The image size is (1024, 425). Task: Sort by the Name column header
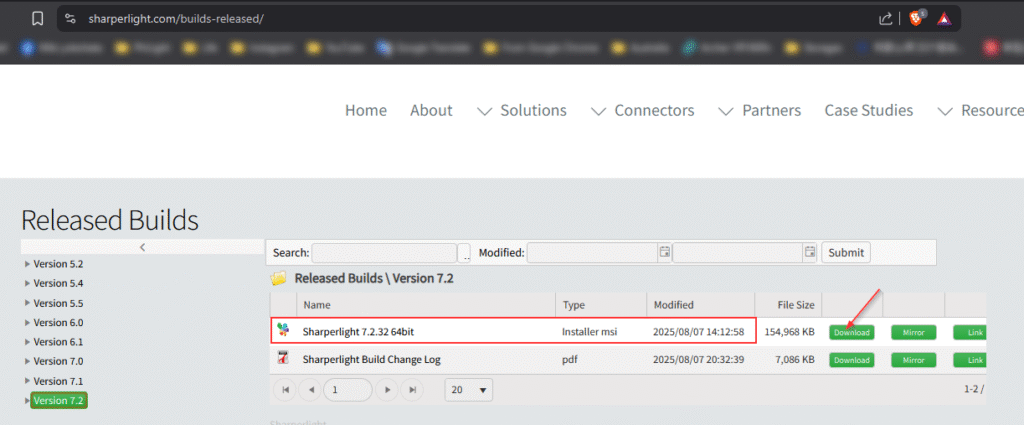click(x=426, y=305)
